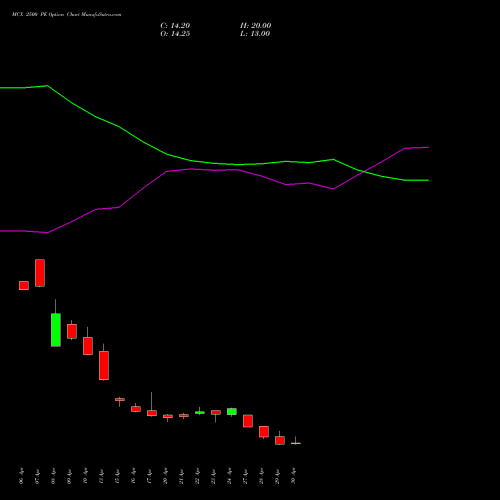Select the 13 Apr date label

101,476
